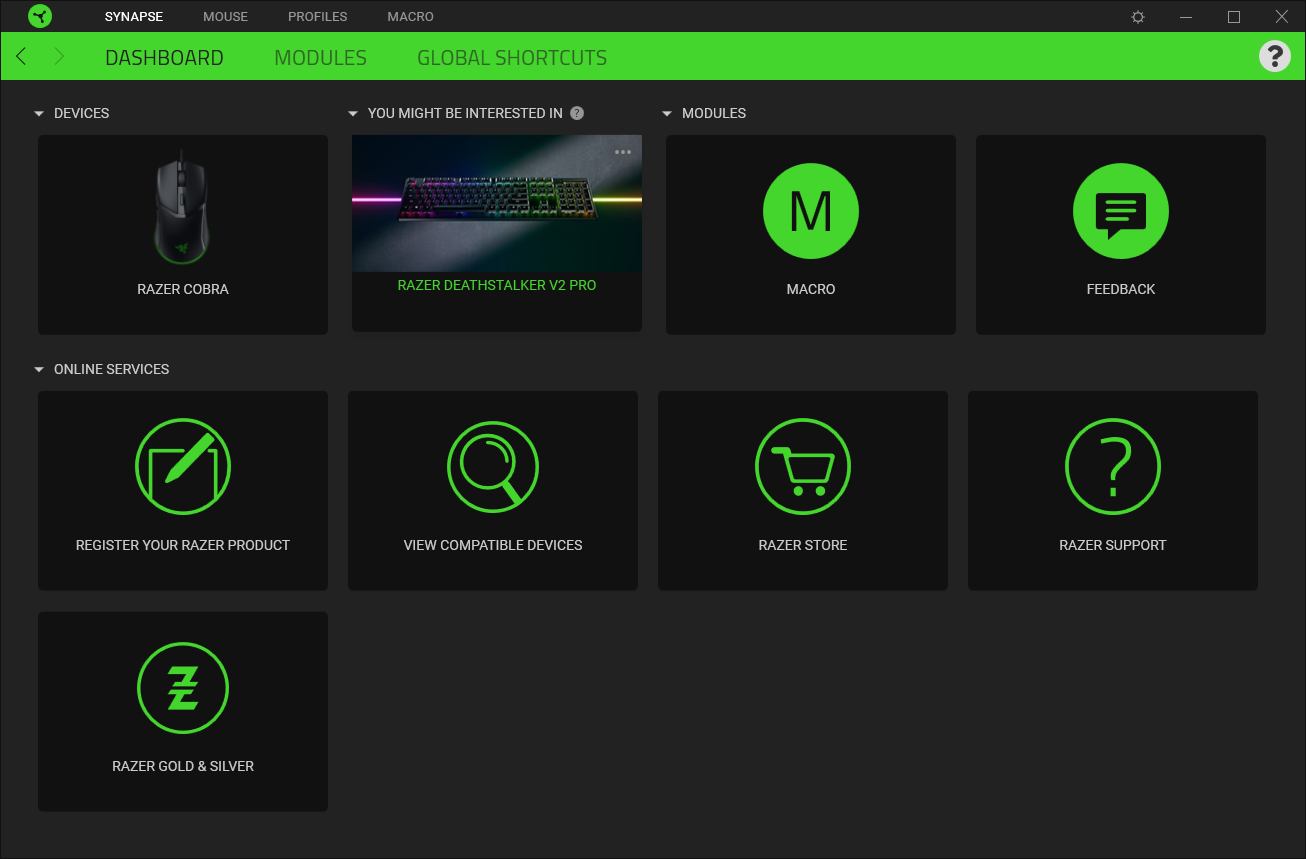Go back with the left arrow
This screenshot has width=1306, height=859.
point(21,57)
